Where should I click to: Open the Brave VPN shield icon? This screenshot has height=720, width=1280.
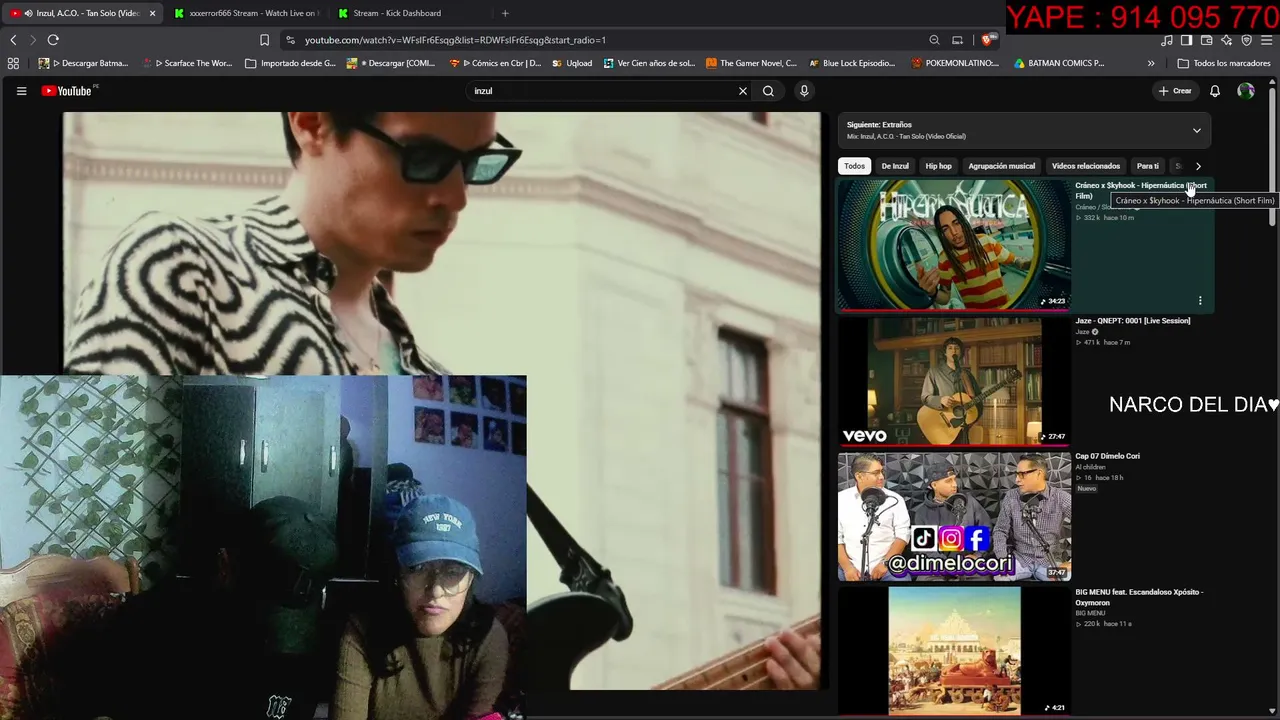1246,40
